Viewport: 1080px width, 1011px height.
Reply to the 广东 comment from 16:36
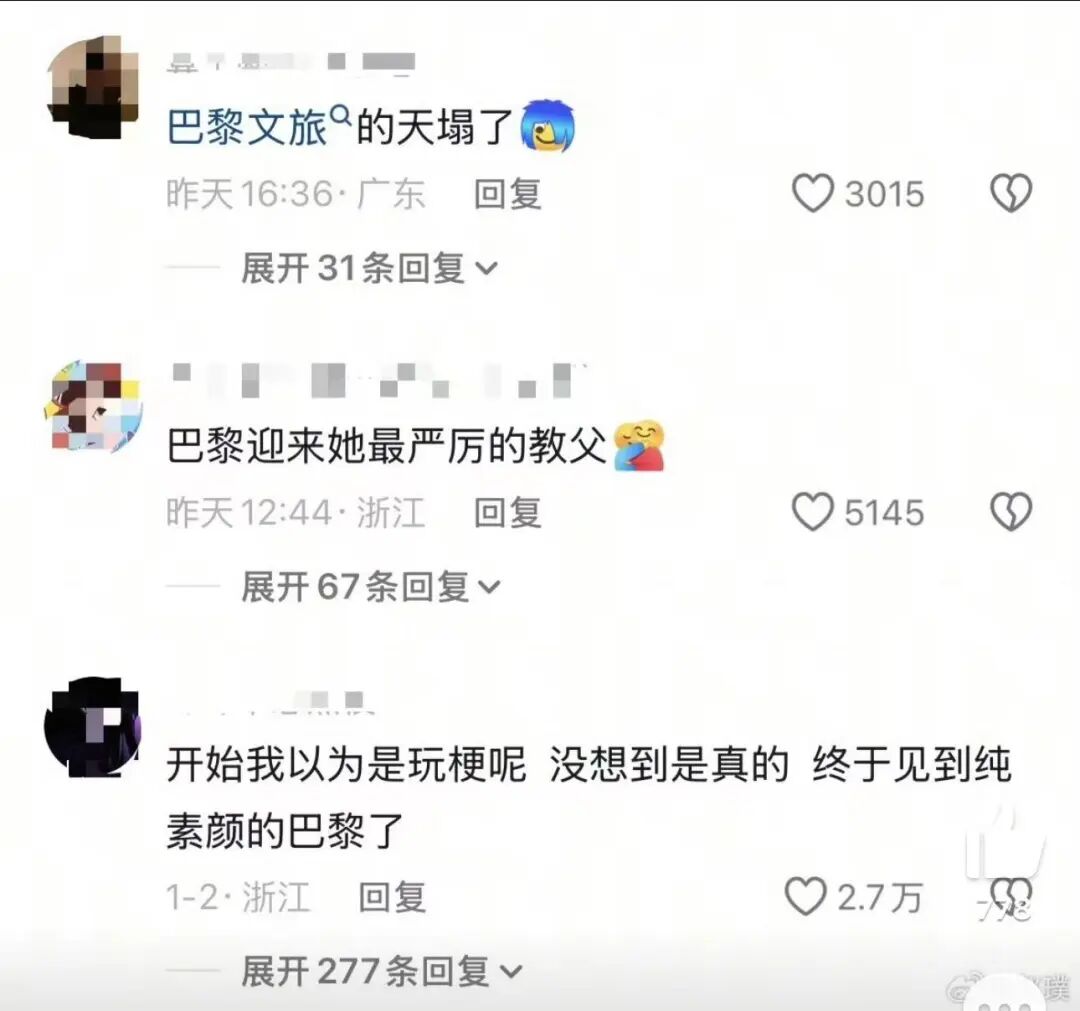508,194
